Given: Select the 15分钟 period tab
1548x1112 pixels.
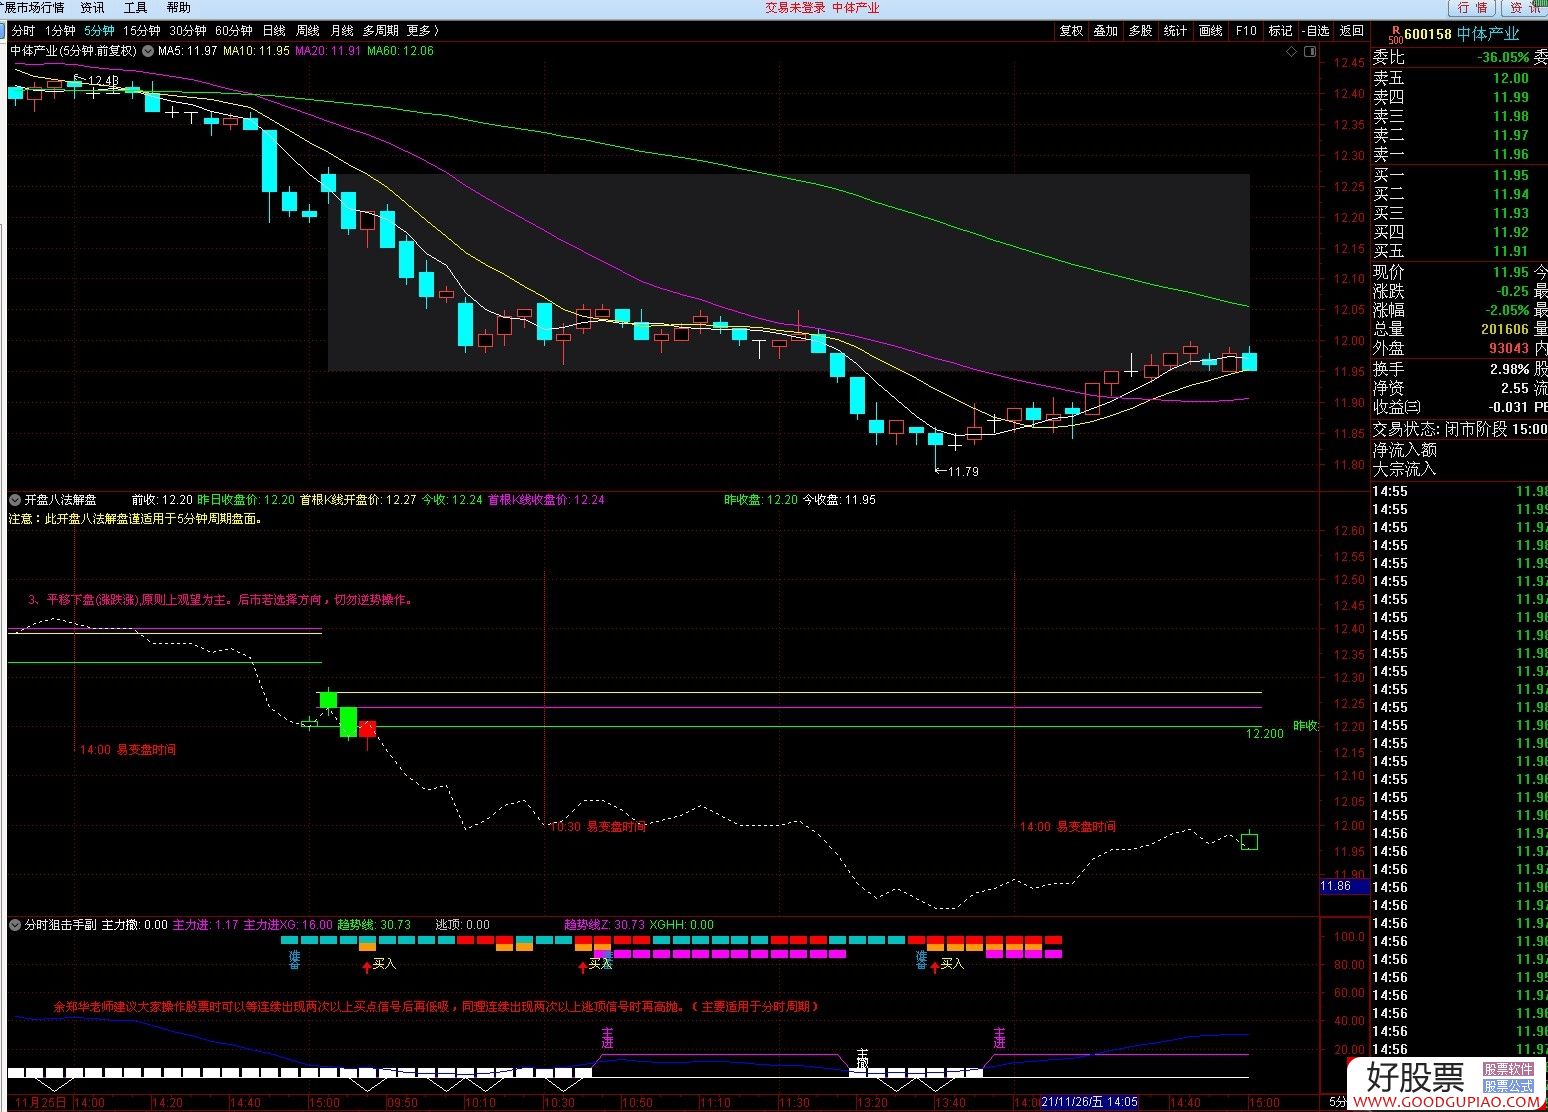Looking at the screenshot, I should tap(141, 31).
